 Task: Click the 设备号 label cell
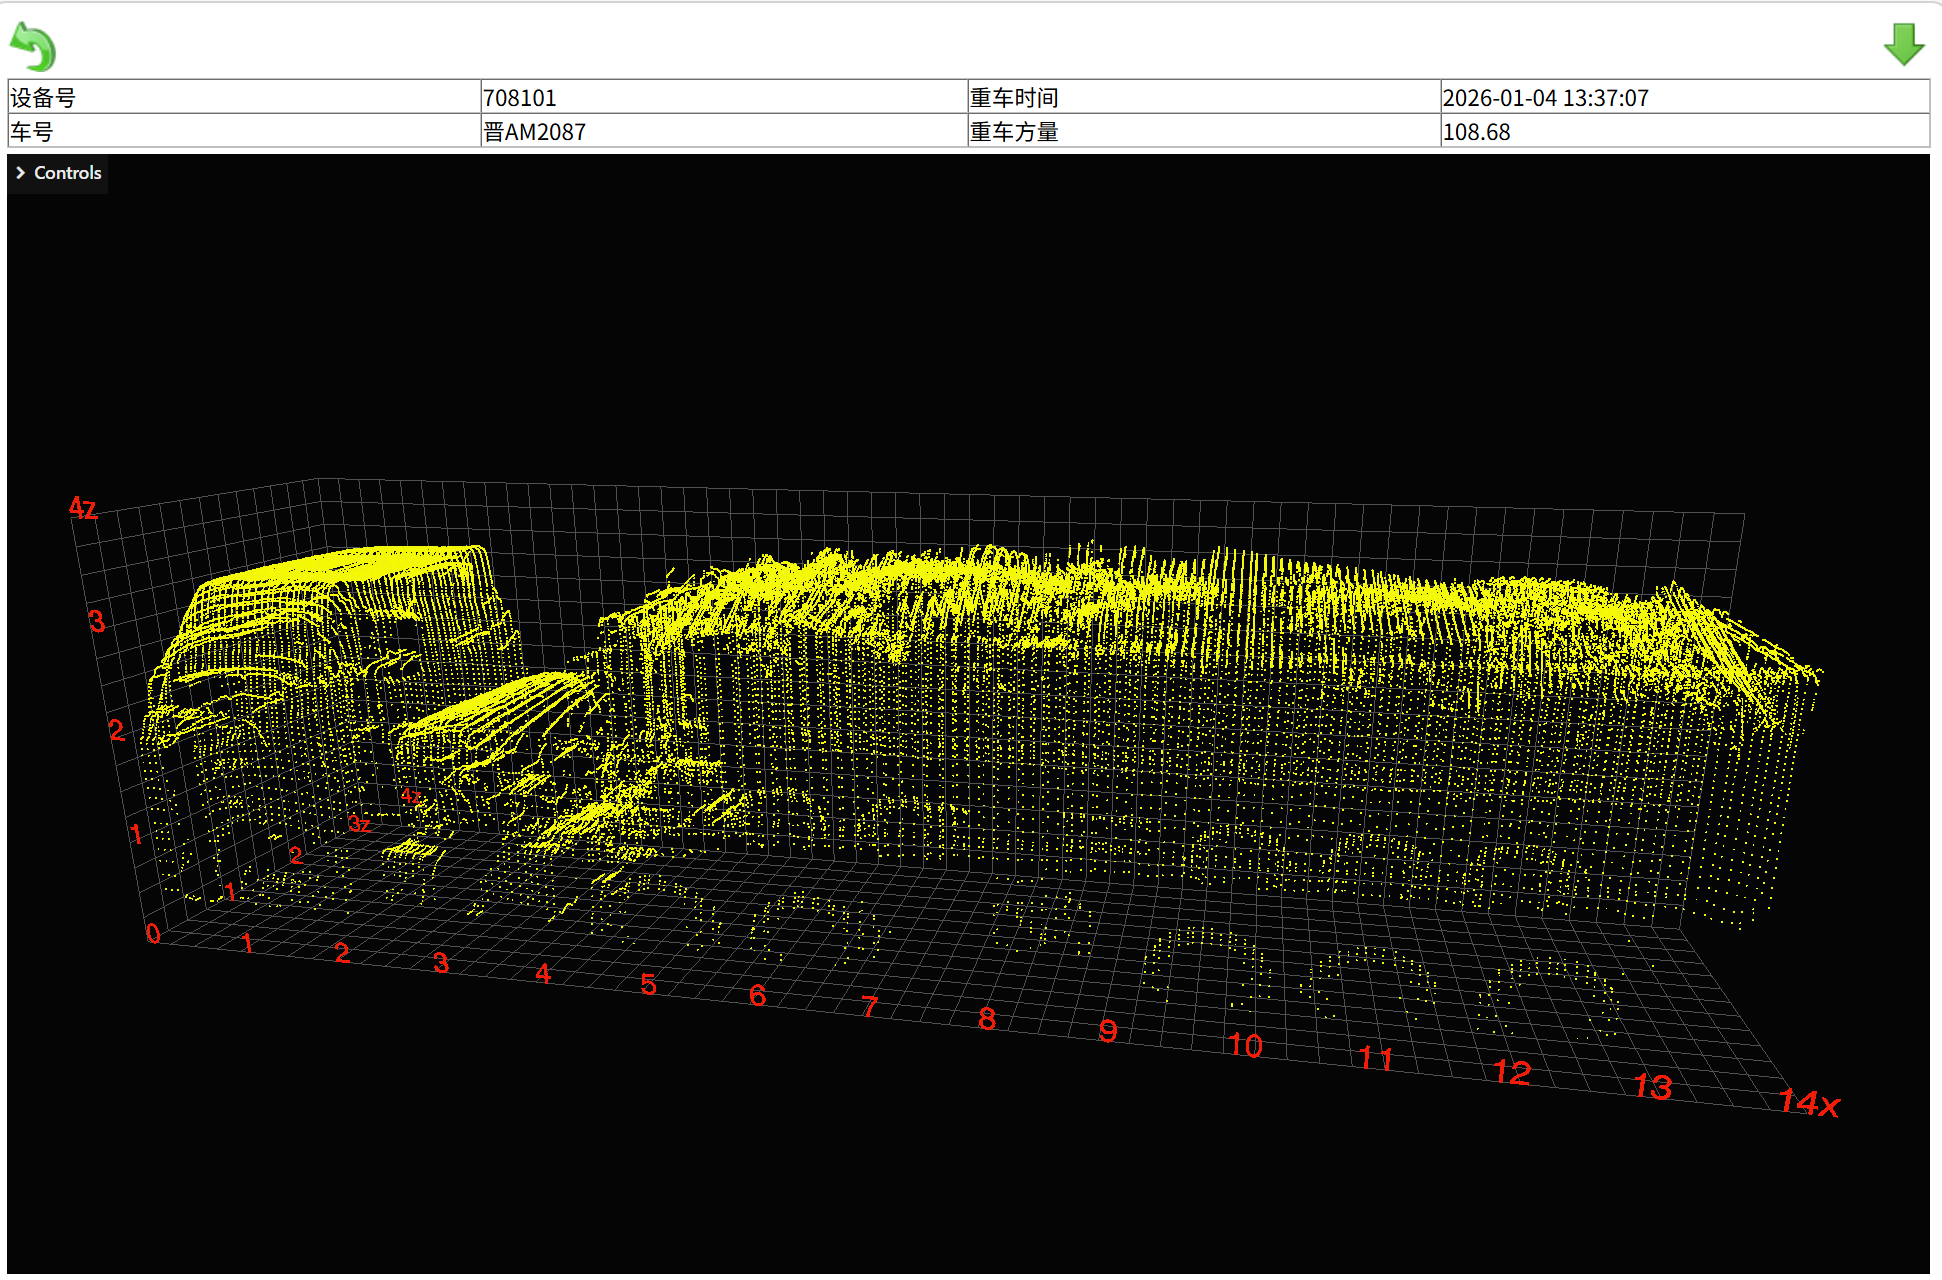(x=43, y=98)
